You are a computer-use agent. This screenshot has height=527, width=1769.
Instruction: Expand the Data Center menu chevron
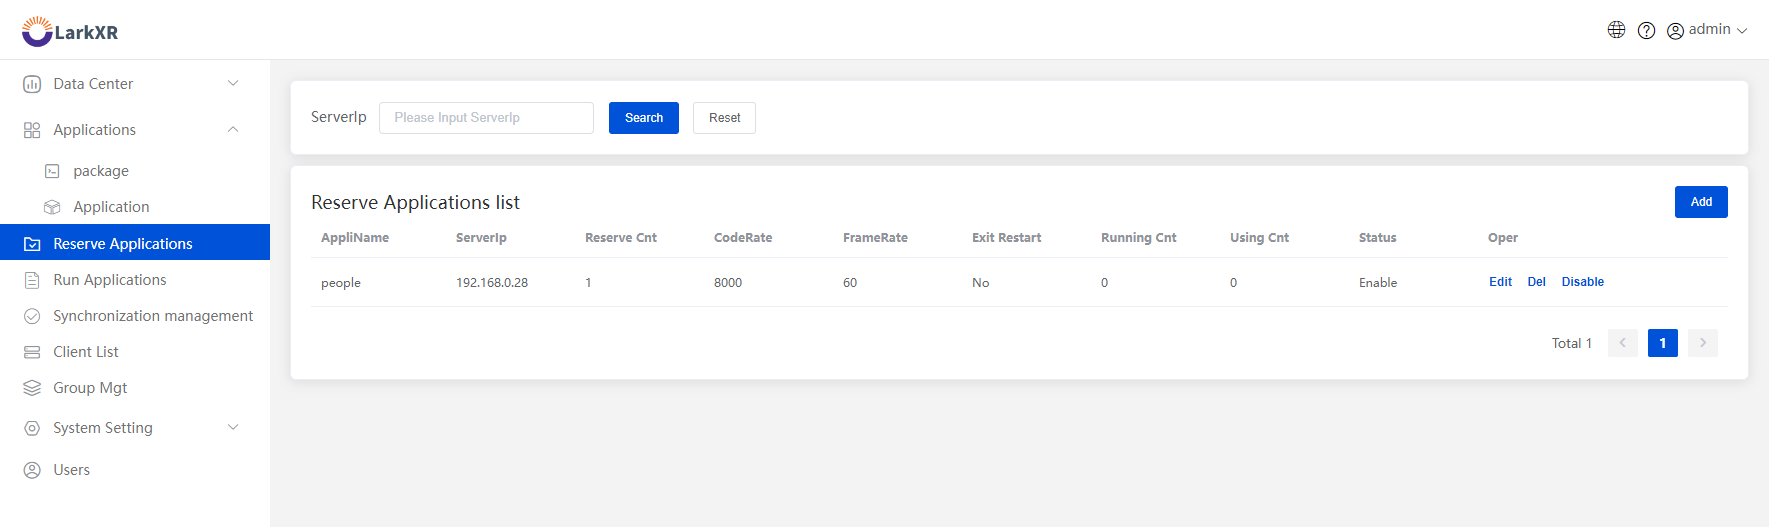233,83
